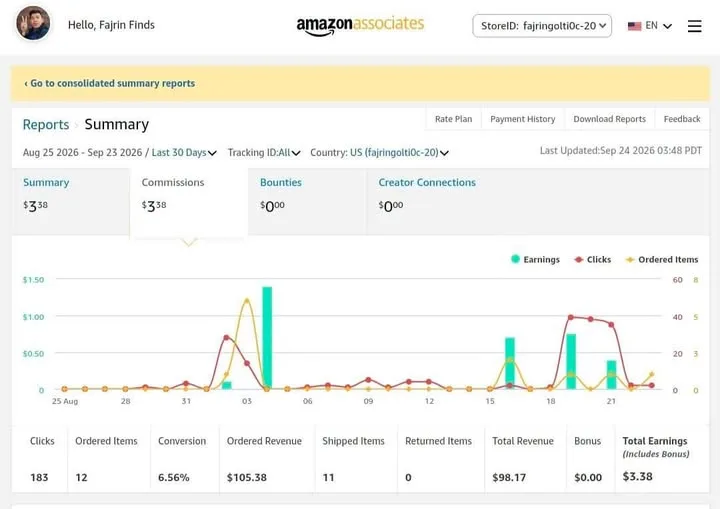This screenshot has height=509, width=720.
Task: Toggle the Clicks legend series
Action: pyautogui.click(x=592, y=260)
